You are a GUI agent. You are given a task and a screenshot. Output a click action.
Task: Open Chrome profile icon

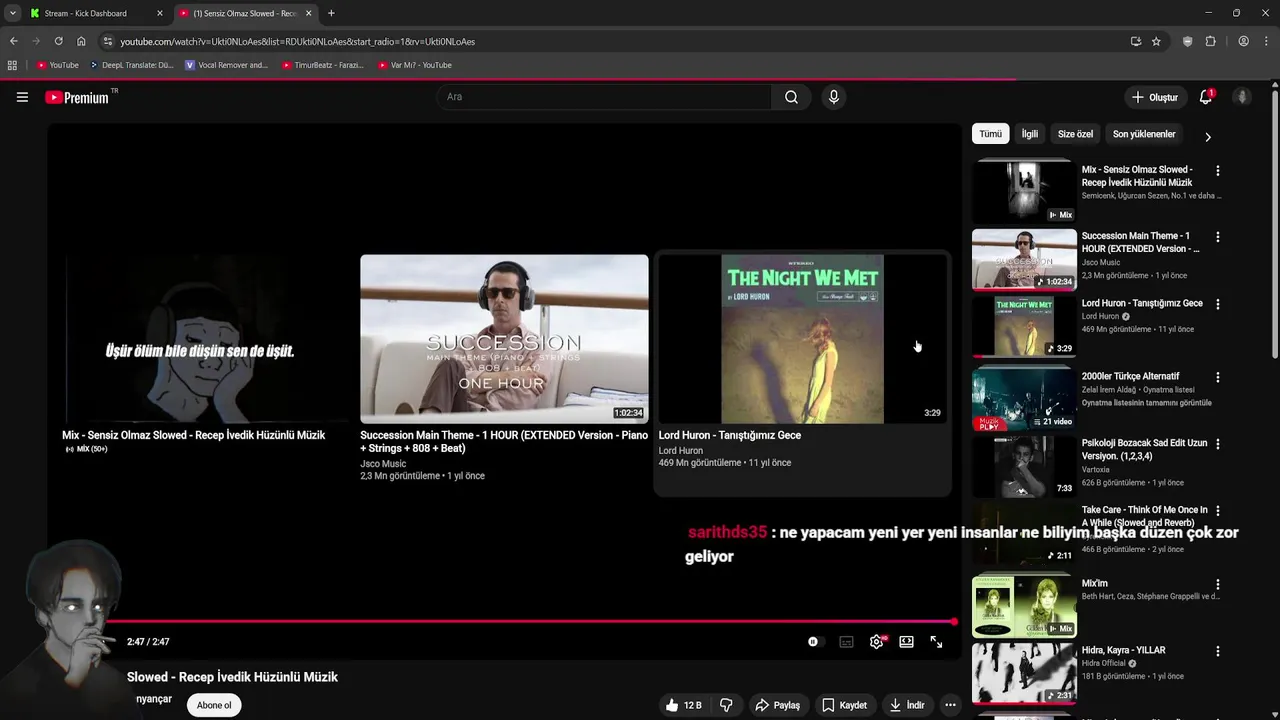coord(1243,41)
